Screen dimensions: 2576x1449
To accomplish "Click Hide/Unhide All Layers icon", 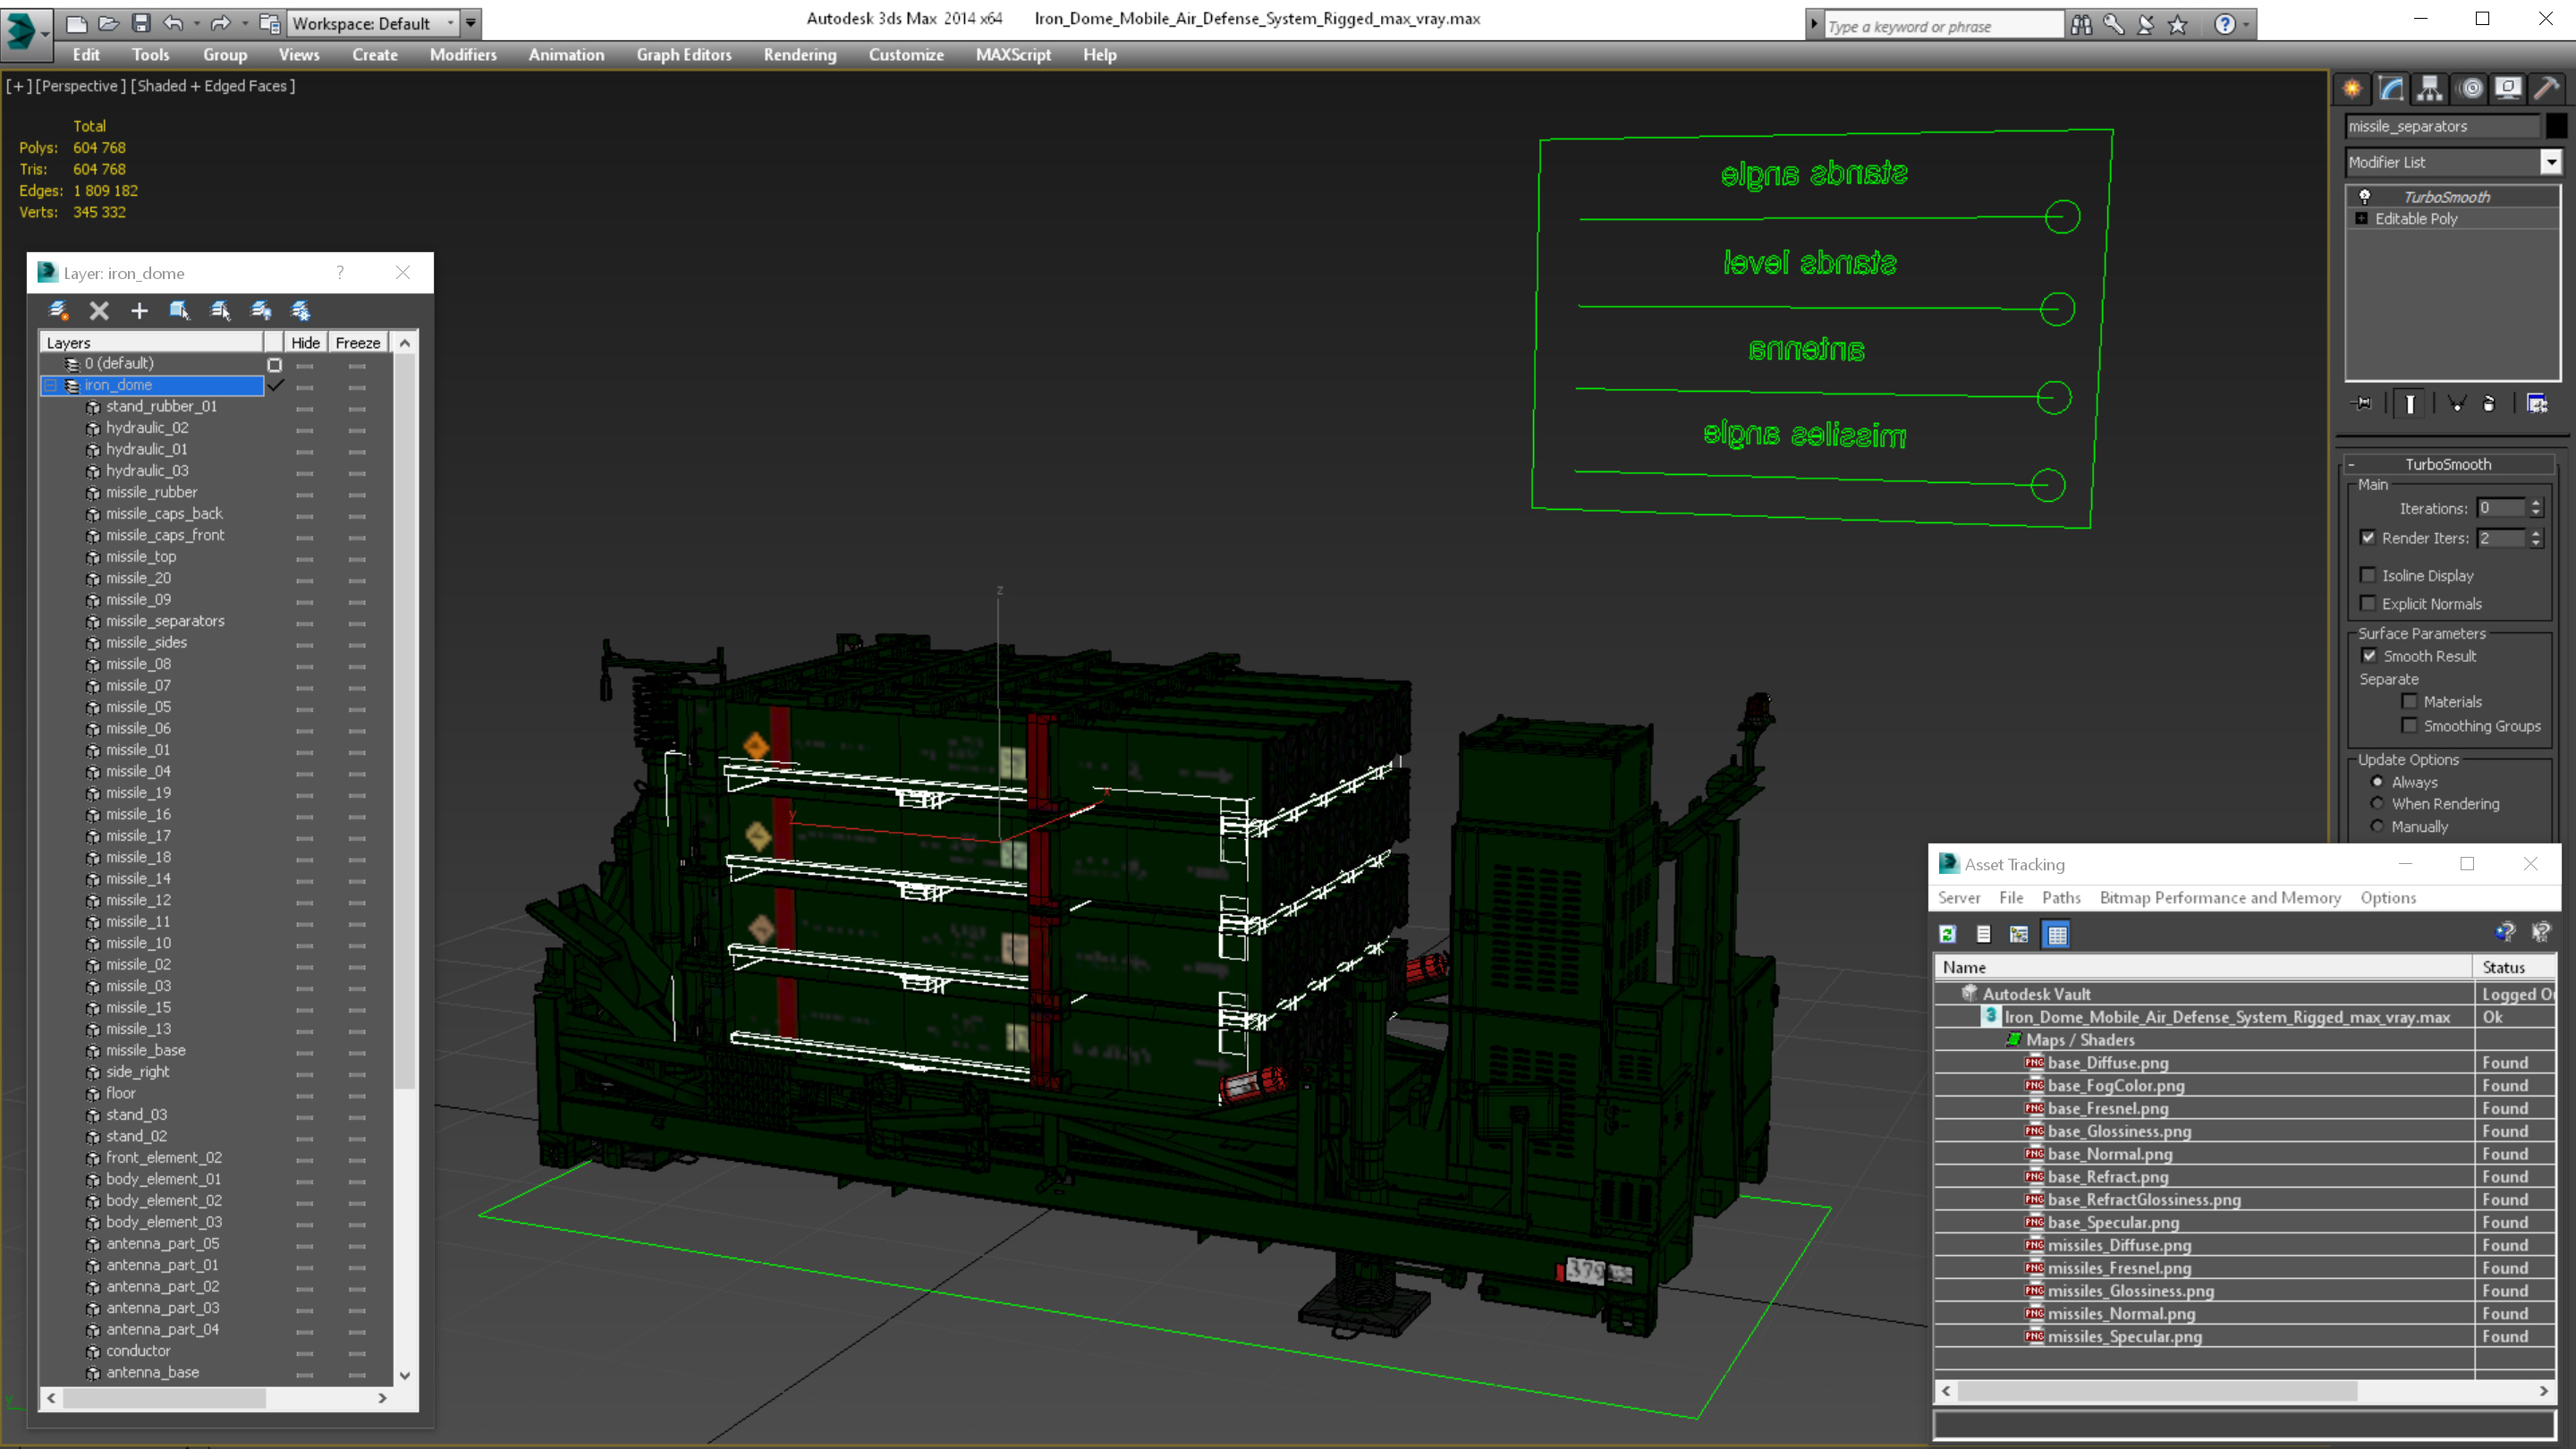I will [260, 311].
